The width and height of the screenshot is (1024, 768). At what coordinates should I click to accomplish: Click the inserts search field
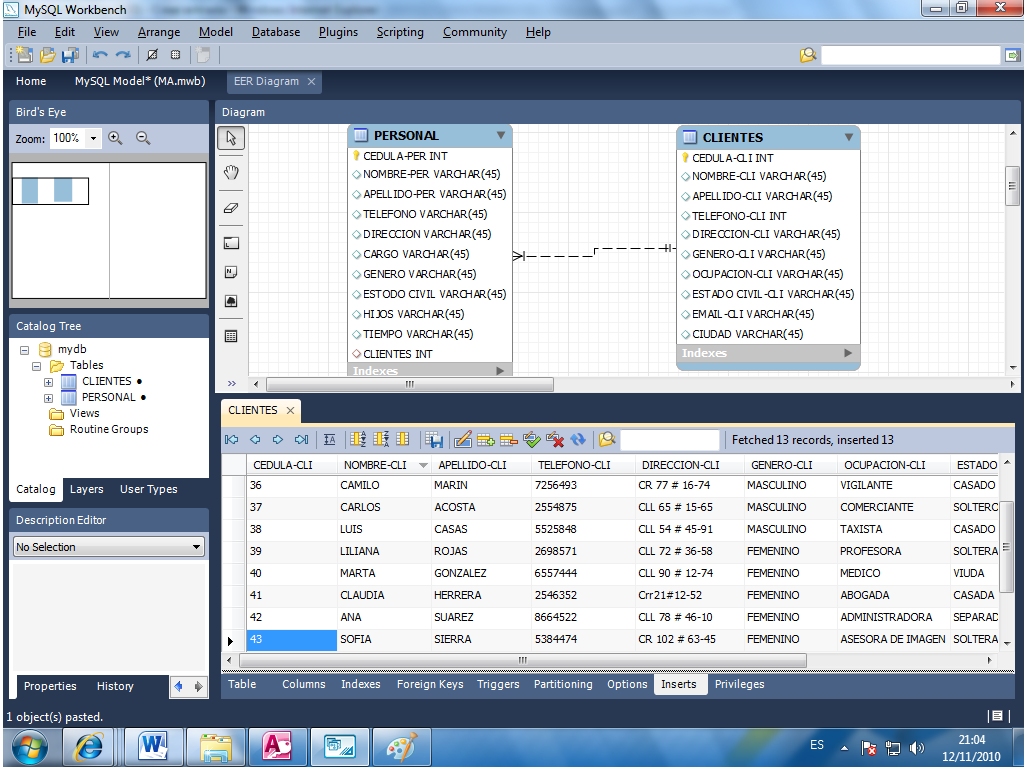pos(669,440)
